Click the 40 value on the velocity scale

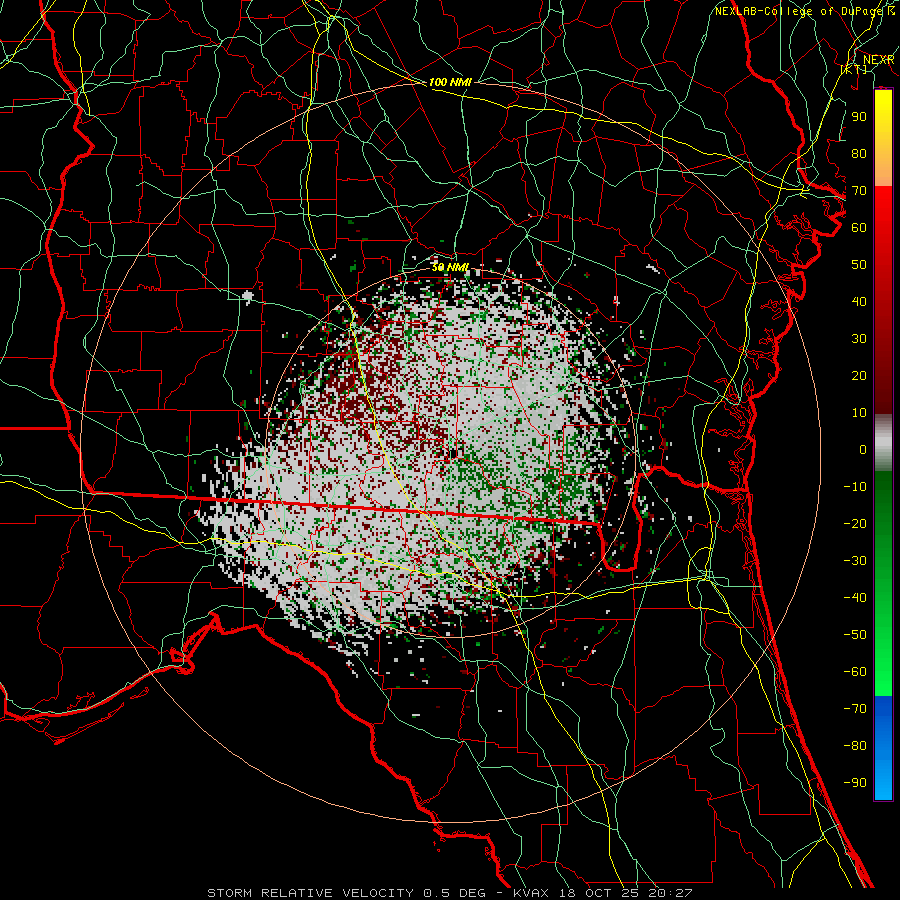[x=859, y=301]
